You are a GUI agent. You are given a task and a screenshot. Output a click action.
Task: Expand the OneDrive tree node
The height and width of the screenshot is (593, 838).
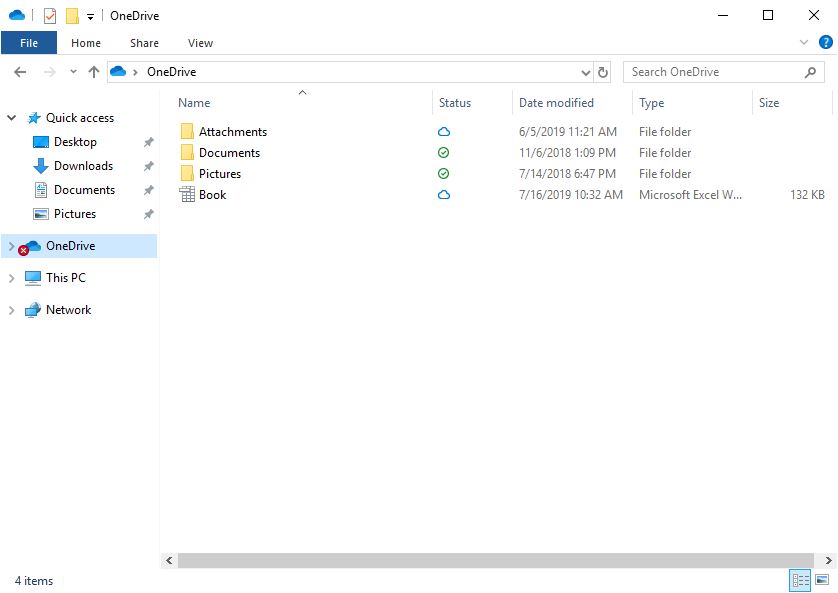point(11,246)
